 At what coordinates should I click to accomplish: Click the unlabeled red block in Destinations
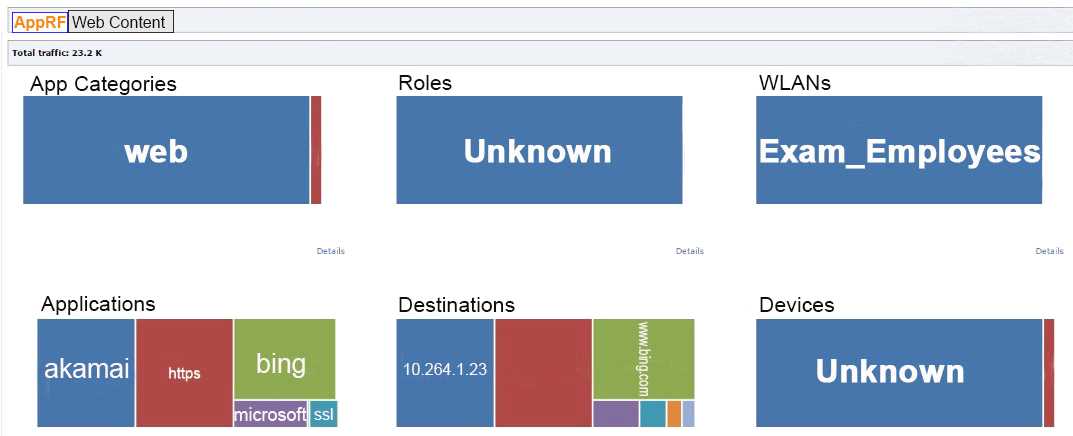pos(543,372)
